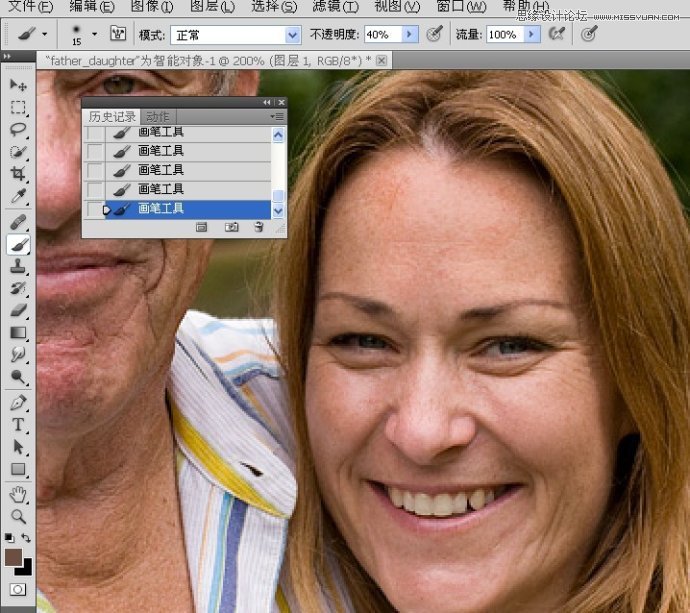Select the Brush tool in toolbox
Screen dimensions: 690x613
[x=18, y=245]
